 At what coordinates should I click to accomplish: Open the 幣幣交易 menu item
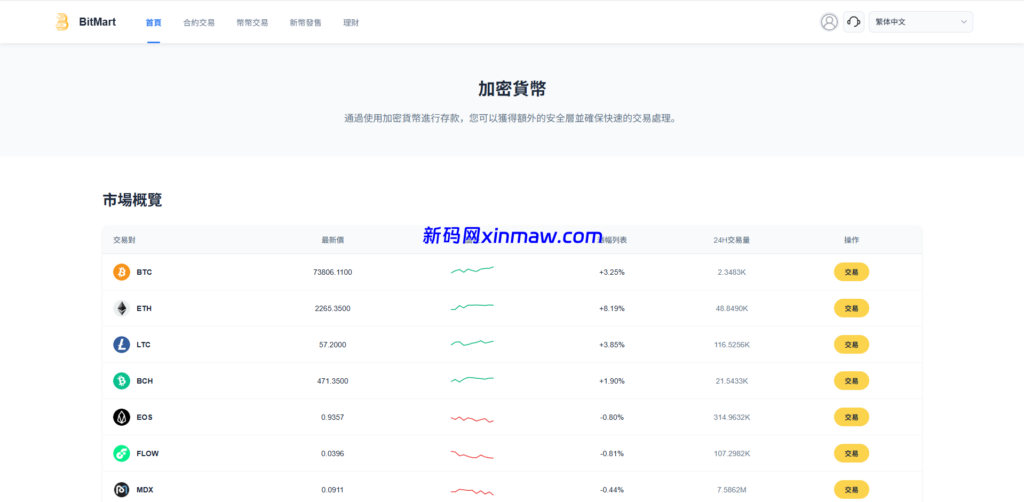(x=252, y=22)
